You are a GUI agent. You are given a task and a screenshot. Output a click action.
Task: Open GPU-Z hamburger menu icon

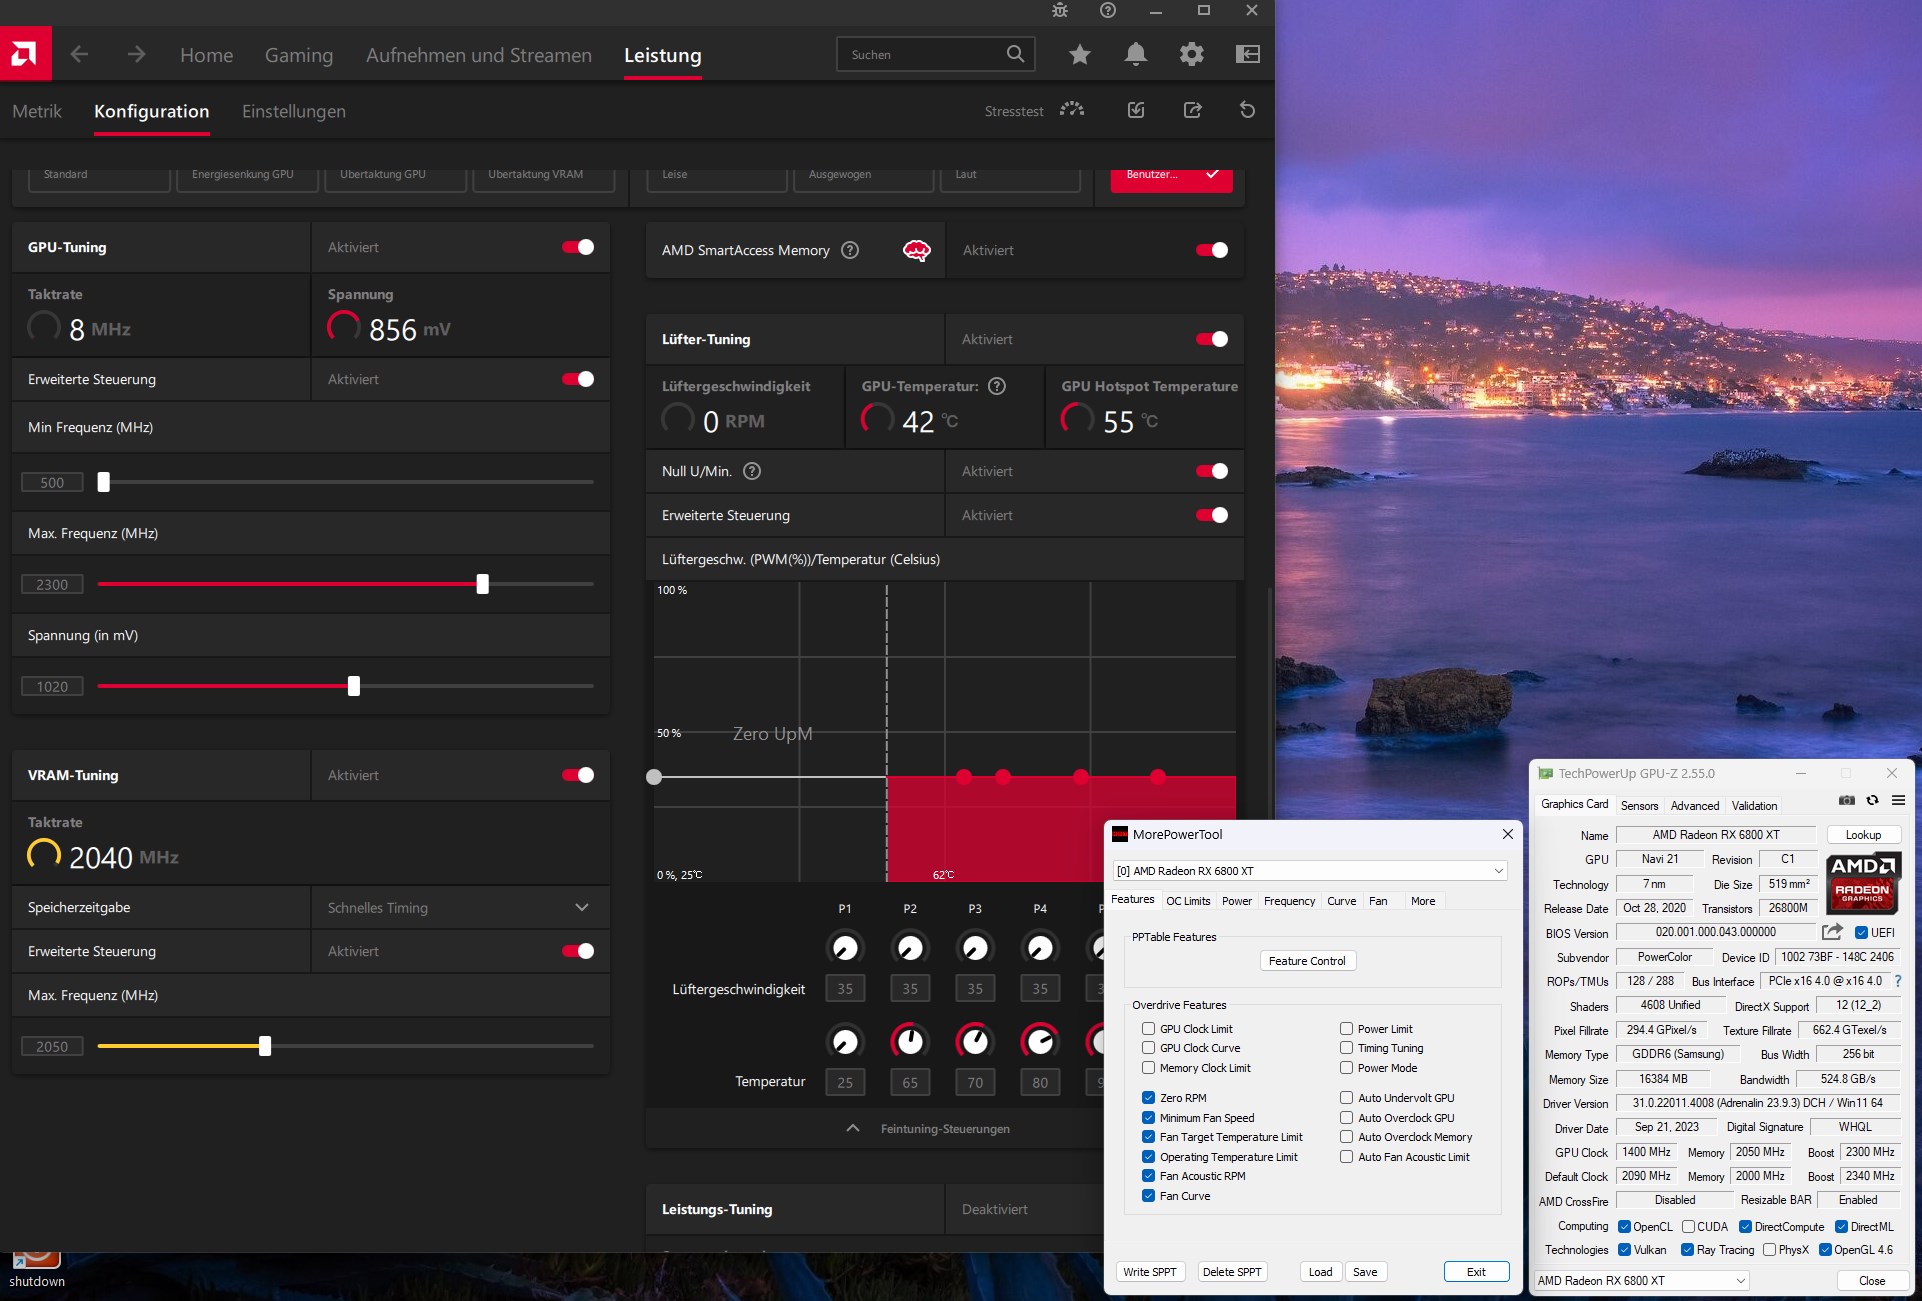click(x=1898, y=800)
